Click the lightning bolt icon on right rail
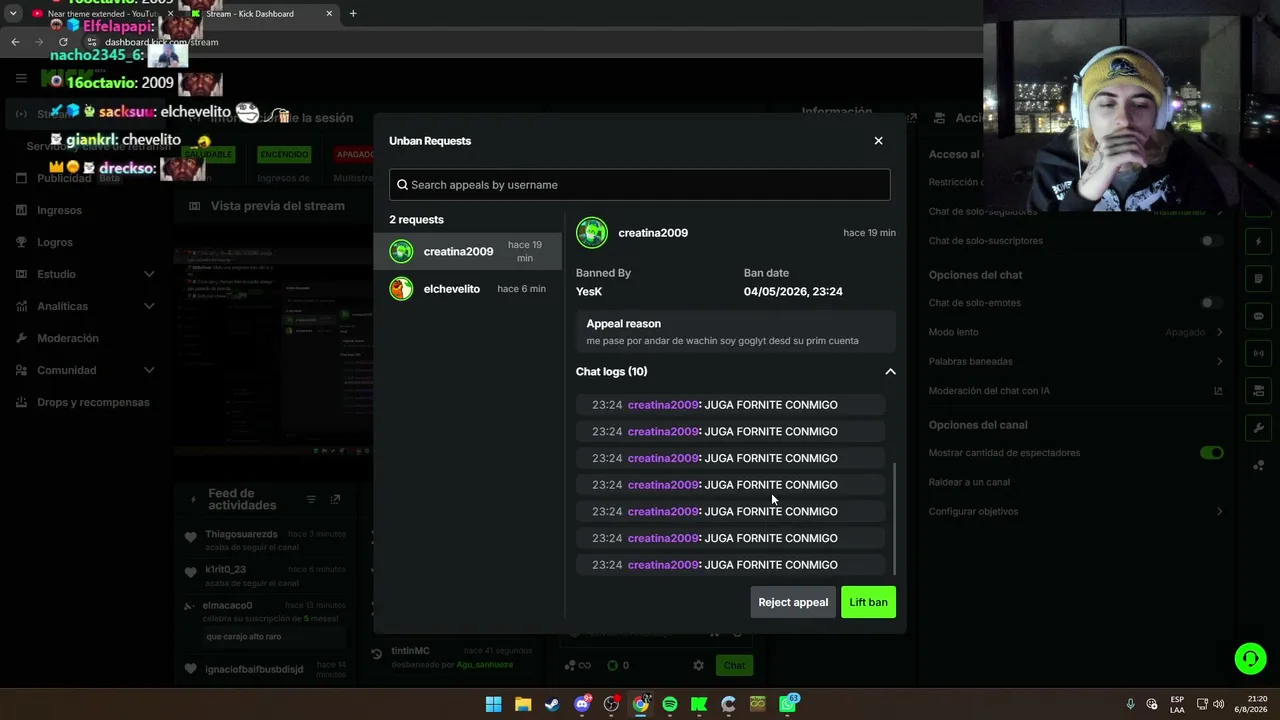 pos(1259,241)
